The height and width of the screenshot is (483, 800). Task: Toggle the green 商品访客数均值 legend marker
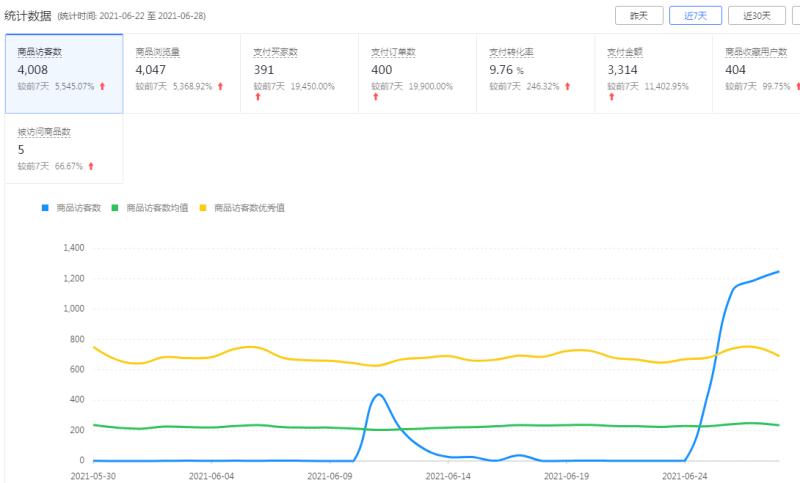pyautogui.click(x=115, y=208)
